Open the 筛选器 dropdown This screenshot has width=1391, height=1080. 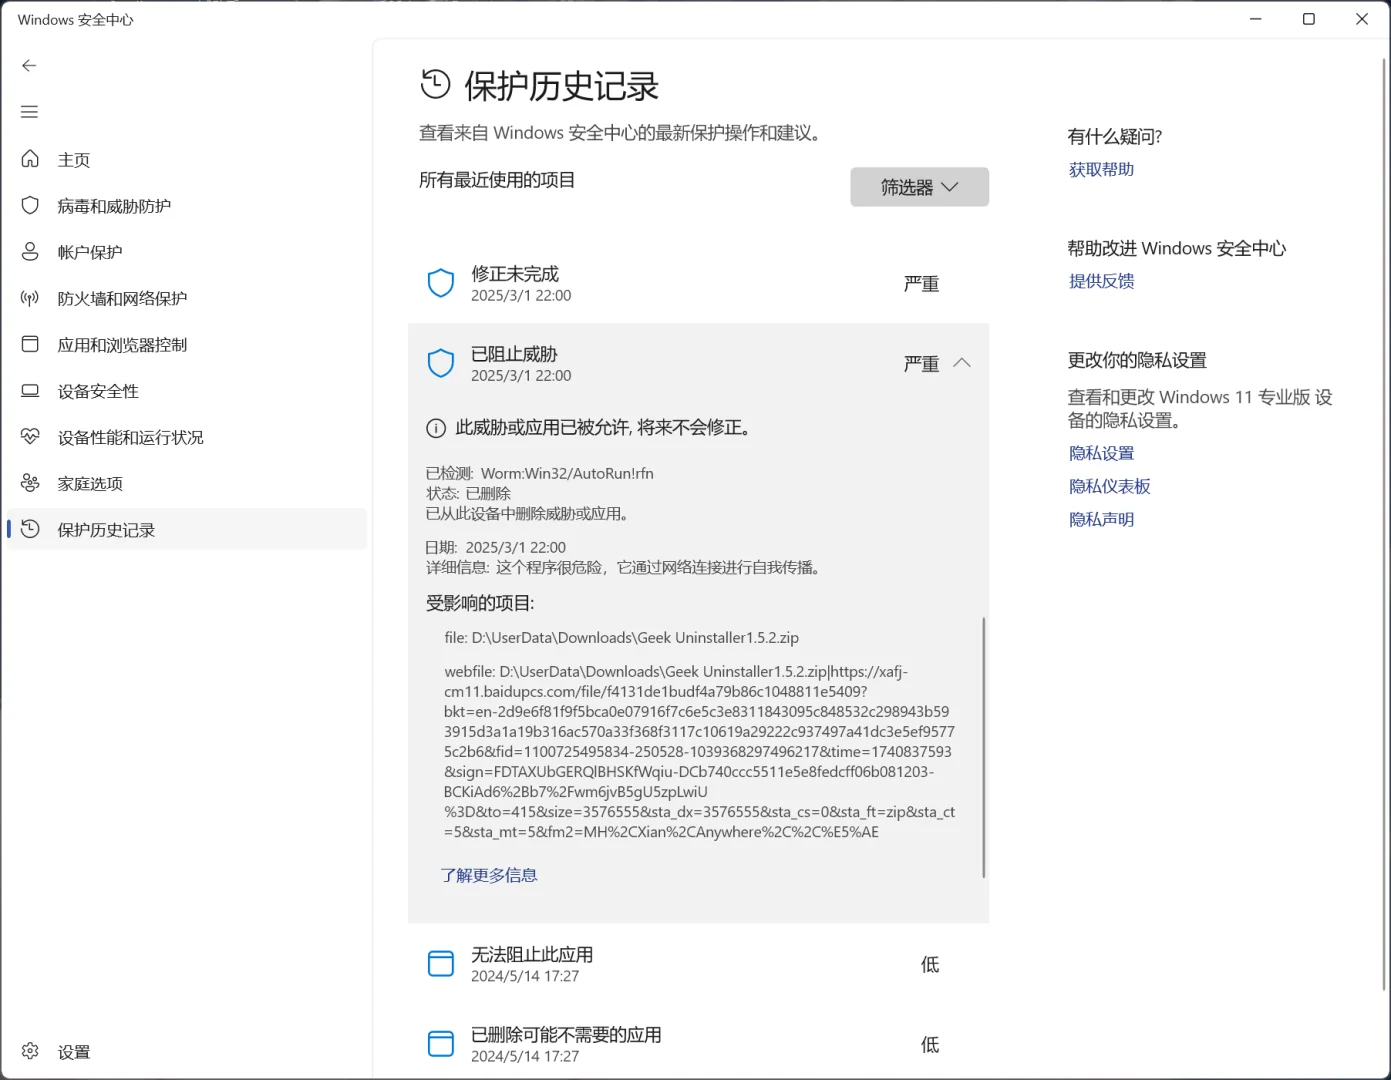click(919, 187)
